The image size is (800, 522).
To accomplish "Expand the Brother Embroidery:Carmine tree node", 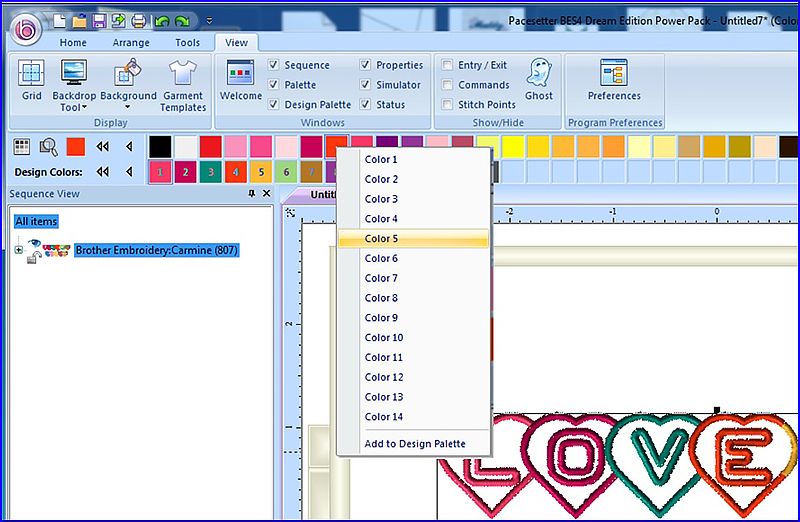I will (18, 250).
